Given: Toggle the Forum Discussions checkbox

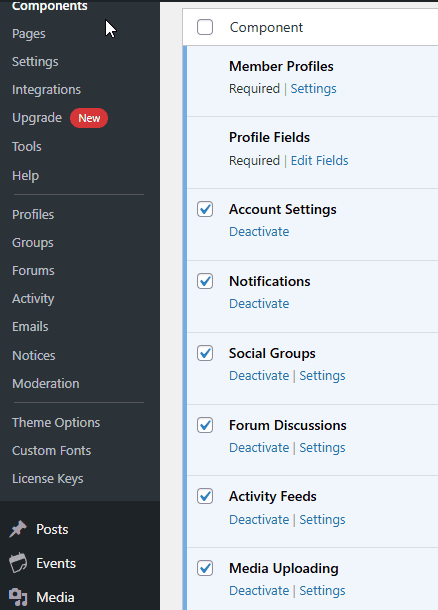Looking at the screenshot, I should click(x=205, y=425).
